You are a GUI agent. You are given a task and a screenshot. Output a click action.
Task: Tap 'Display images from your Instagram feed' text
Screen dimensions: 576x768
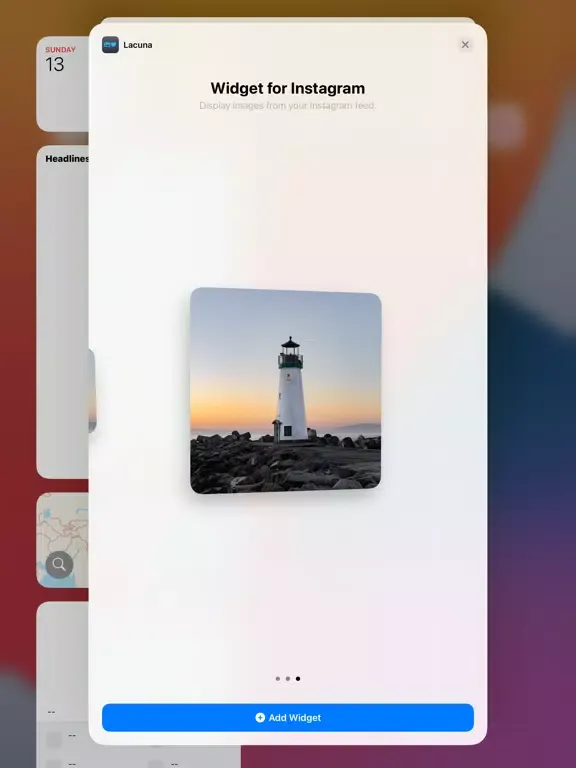[x=288, y=105]
